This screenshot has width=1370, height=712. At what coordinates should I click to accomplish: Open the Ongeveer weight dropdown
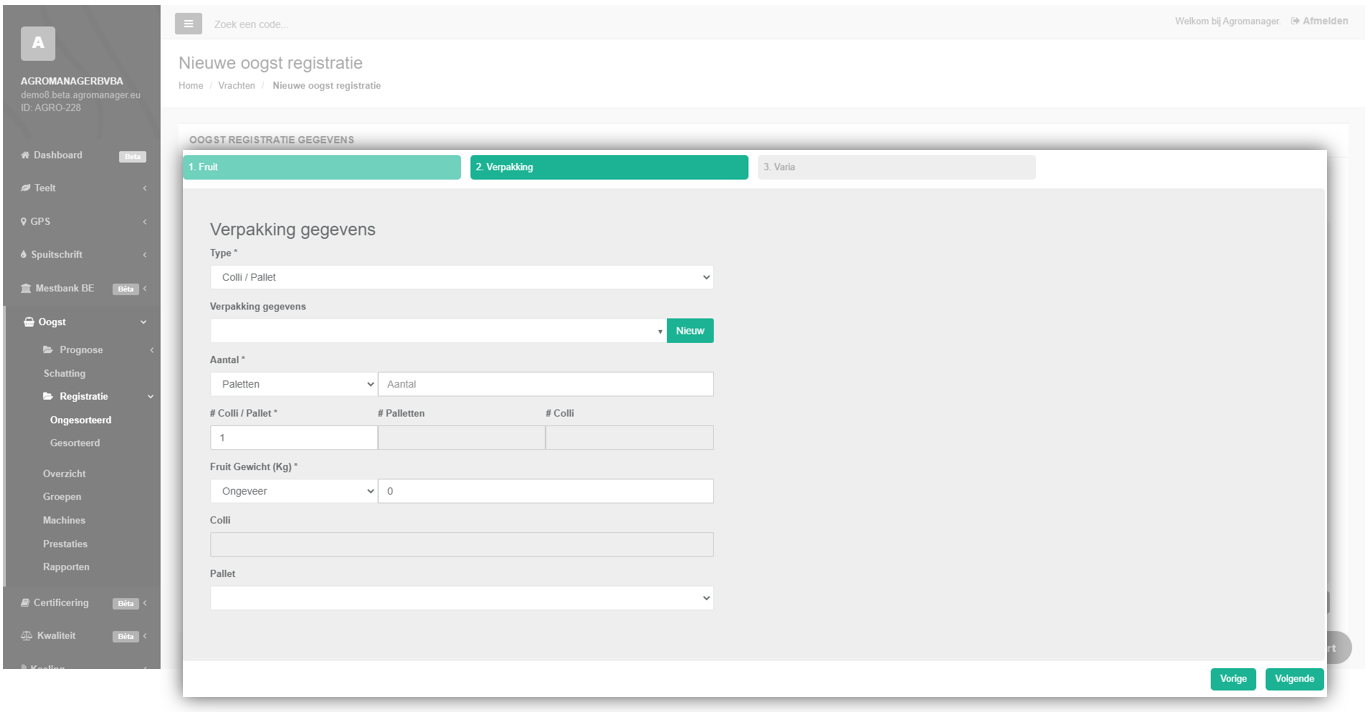[x=294, y=491]
